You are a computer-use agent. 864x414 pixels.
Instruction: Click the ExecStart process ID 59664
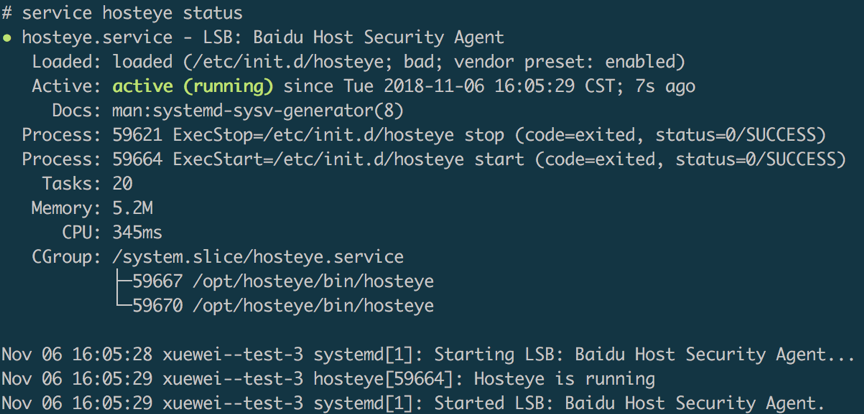point(137,159)
